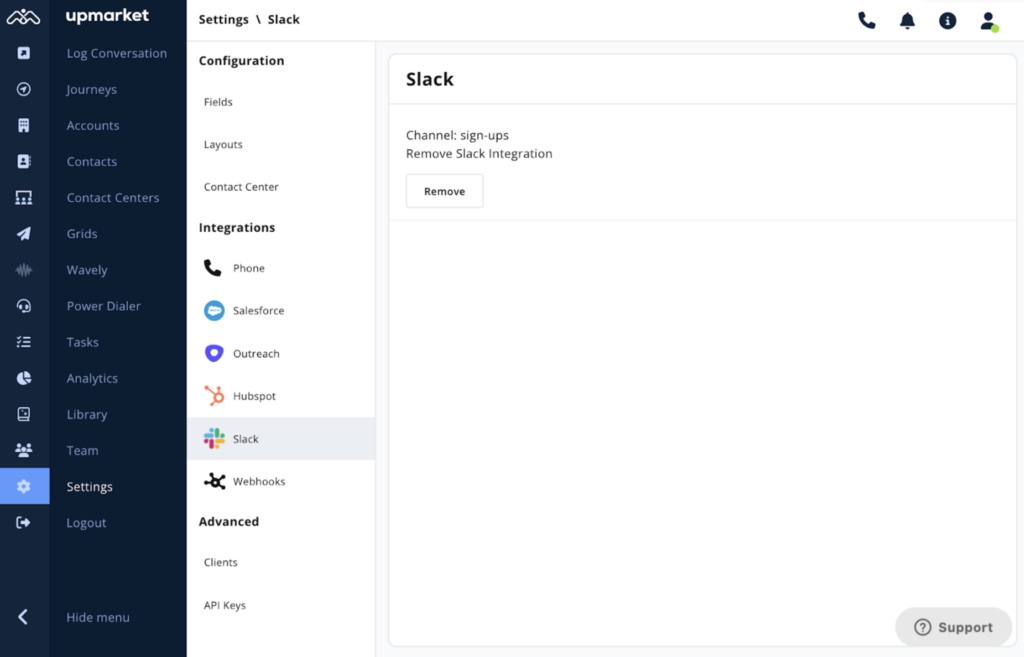Click the Slack page heading
Screen dimensions: 1024x657
tap(430, 79)
